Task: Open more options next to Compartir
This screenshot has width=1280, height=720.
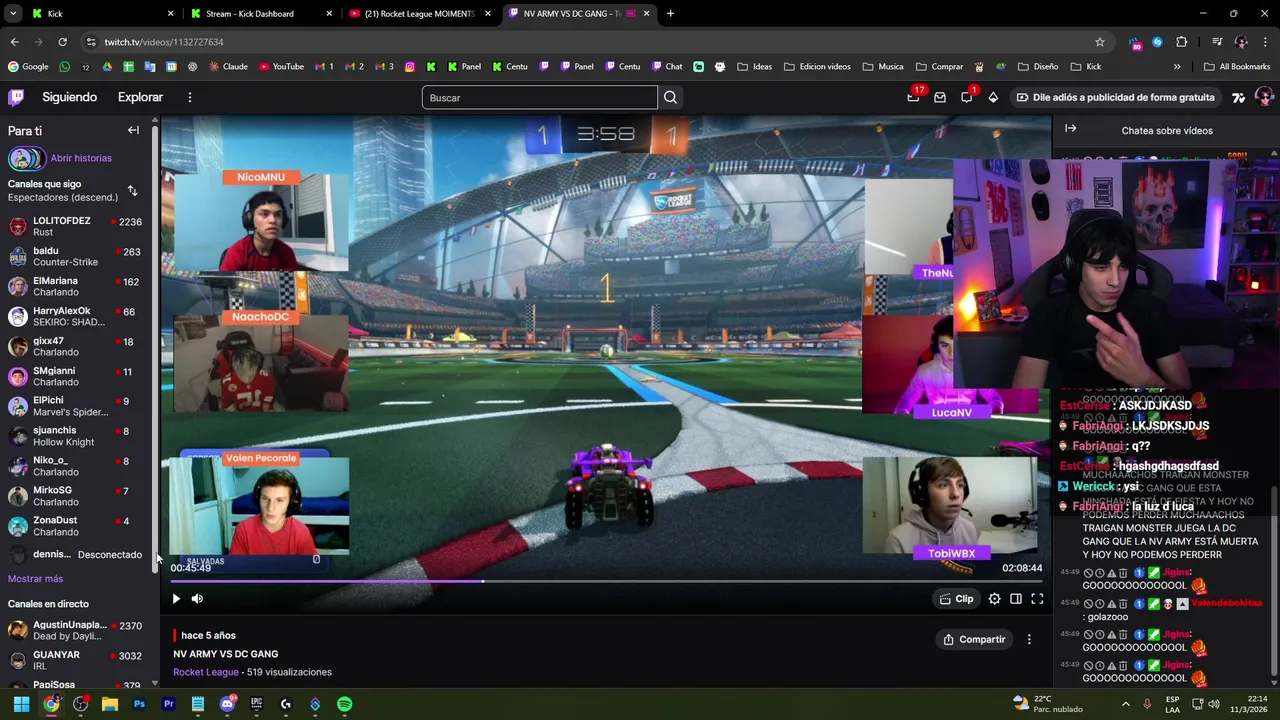Action: point(1029,639)
